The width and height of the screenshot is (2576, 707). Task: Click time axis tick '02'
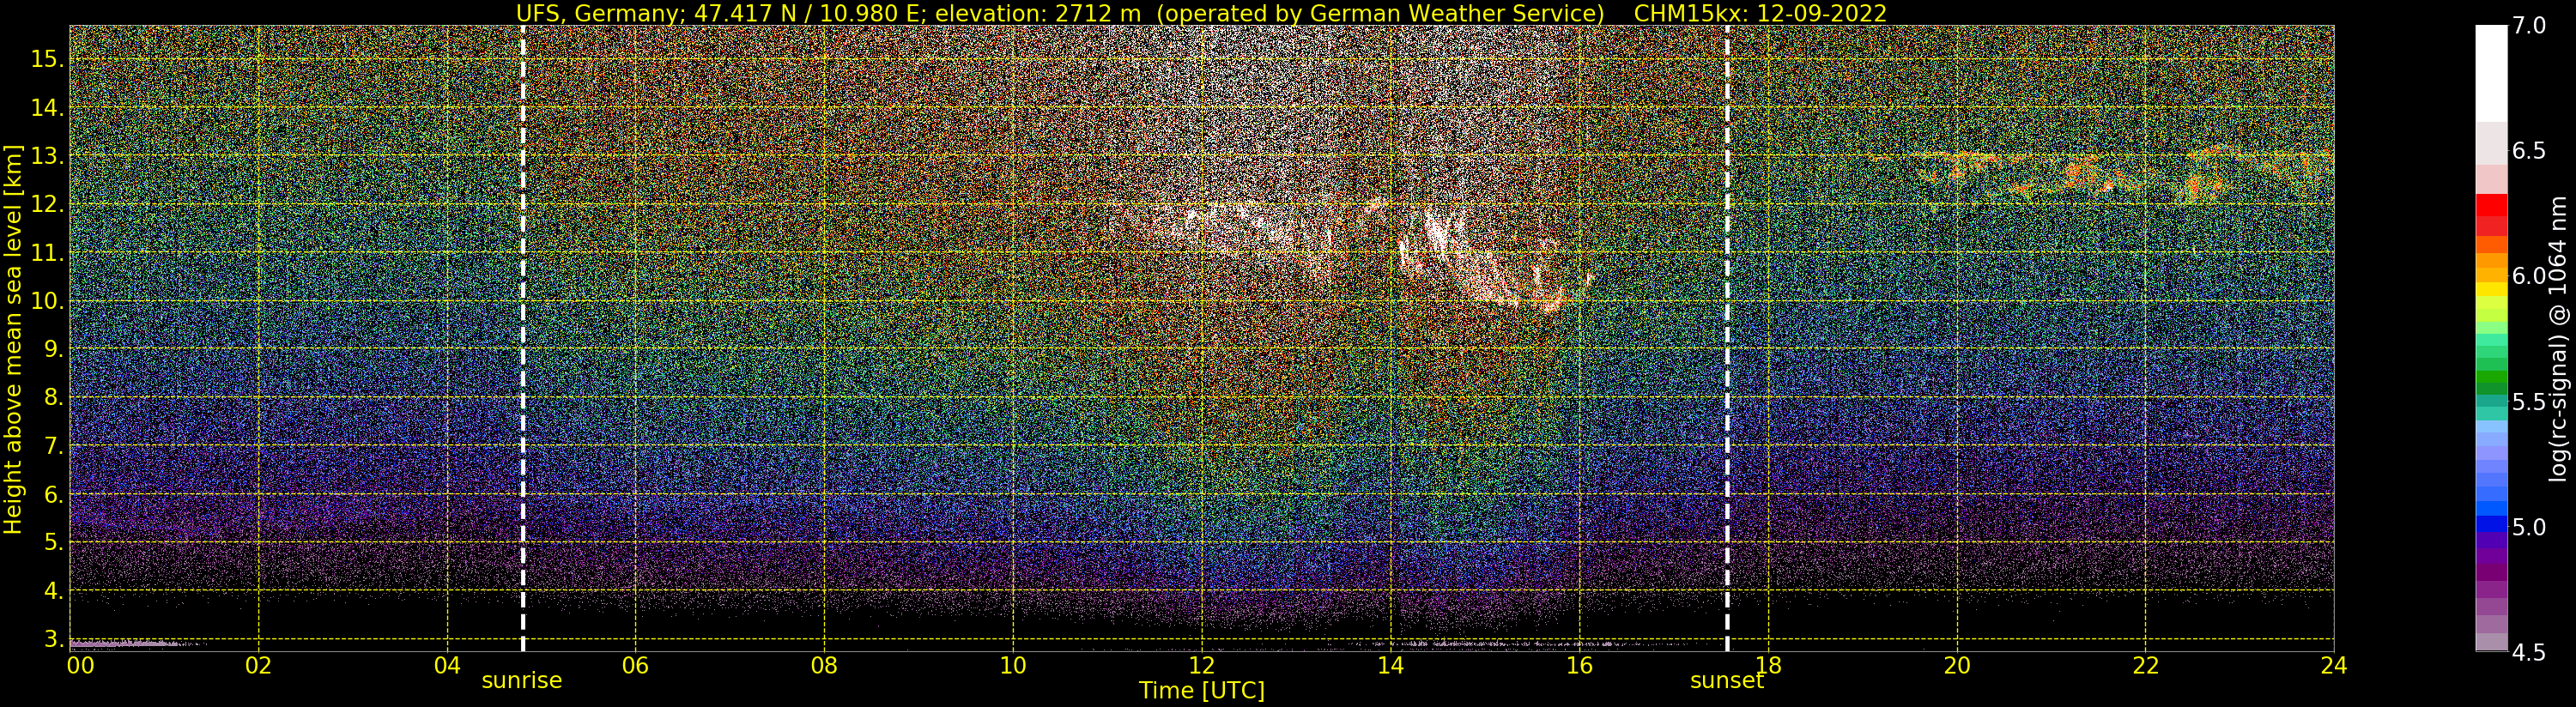pos(258,666)
